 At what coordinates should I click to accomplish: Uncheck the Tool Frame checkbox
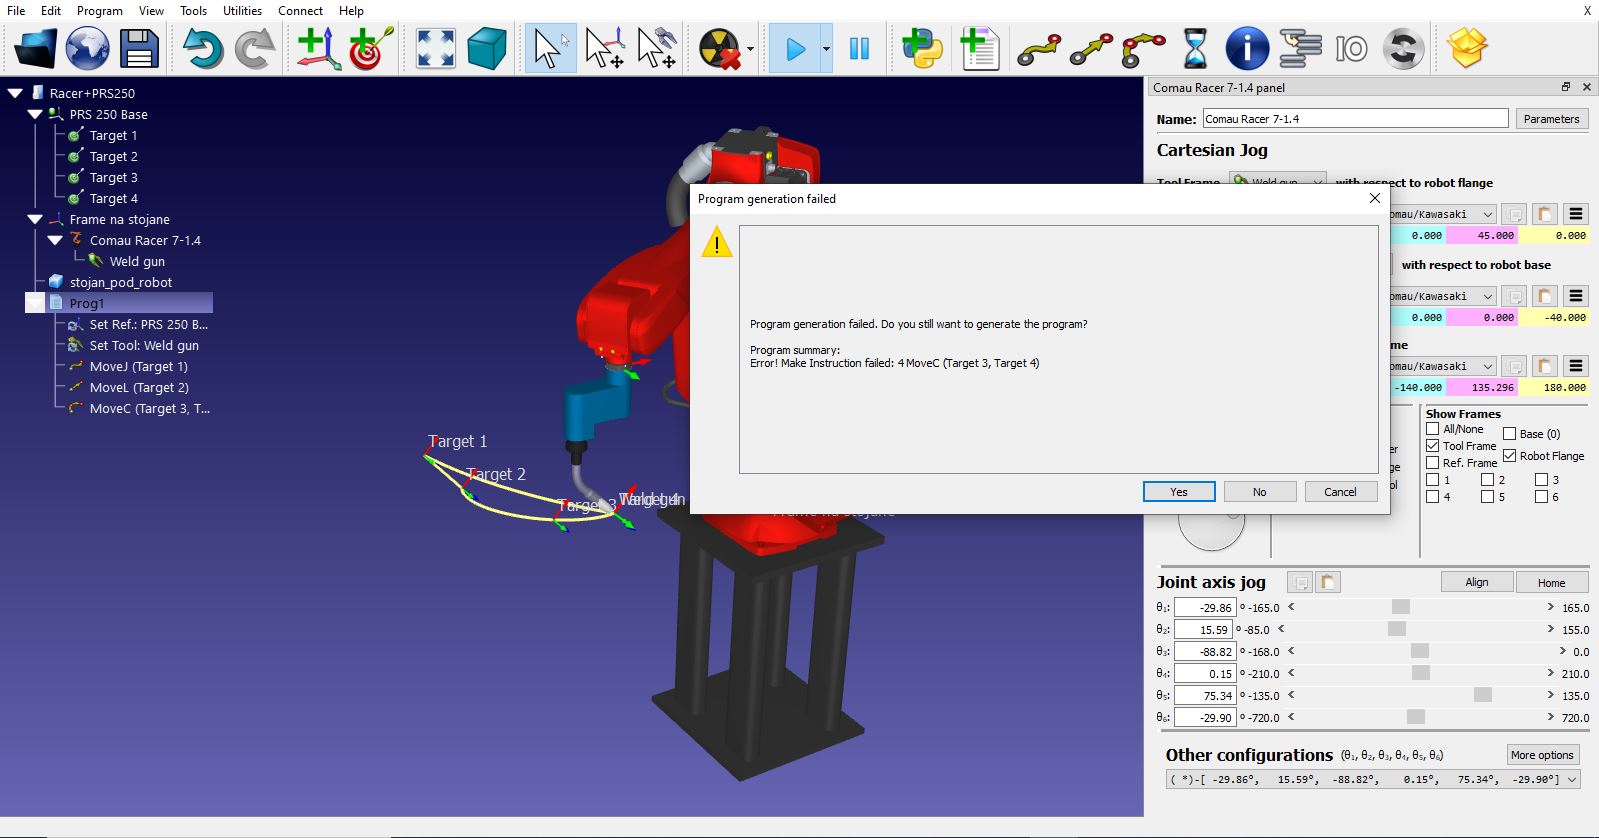pos(1433,446)
